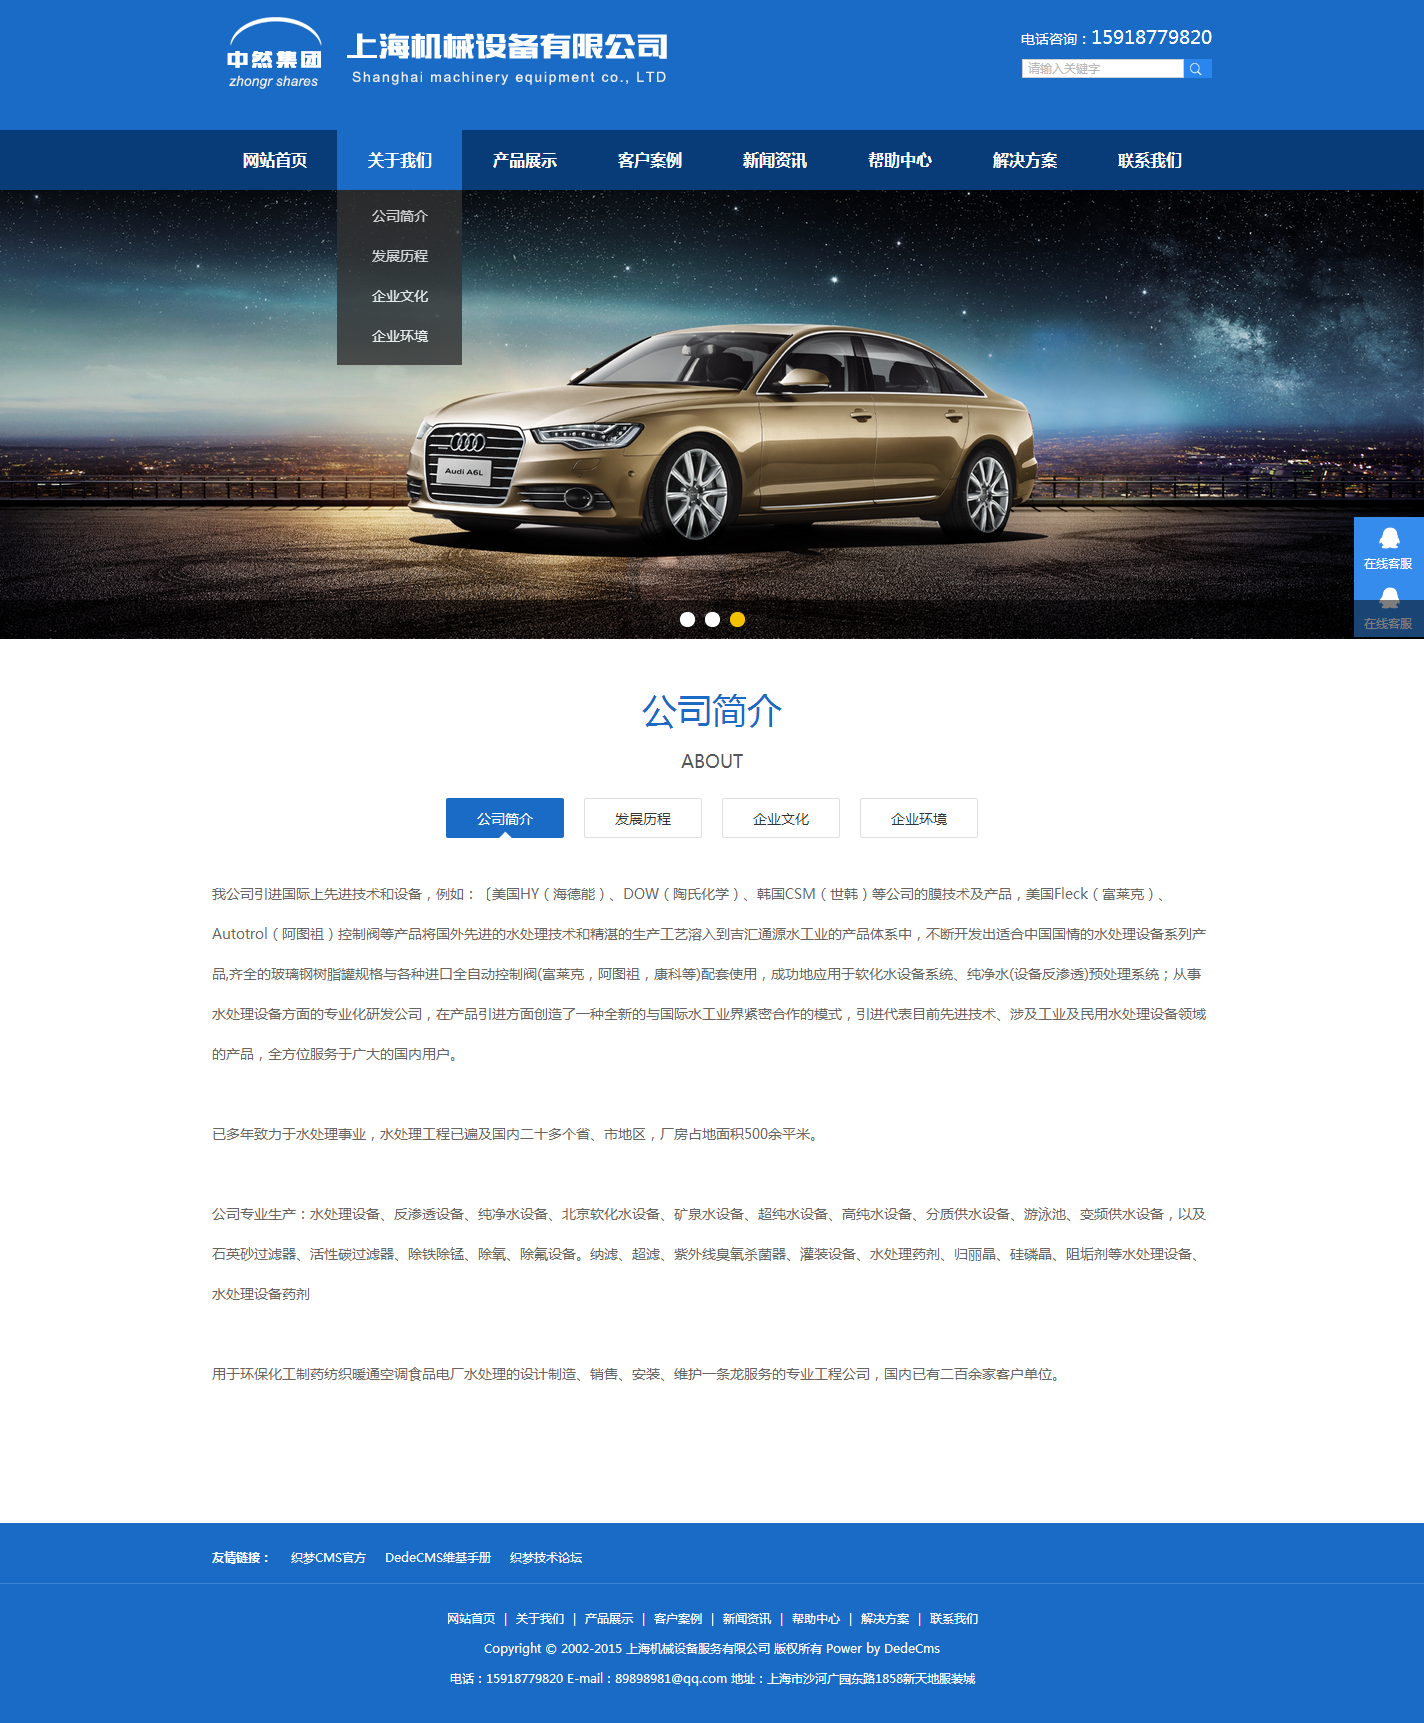The height and width of the screenshot is (1723, 1424).
Task: Click footer 解决方案 link
Action: tap(885, 1618)
